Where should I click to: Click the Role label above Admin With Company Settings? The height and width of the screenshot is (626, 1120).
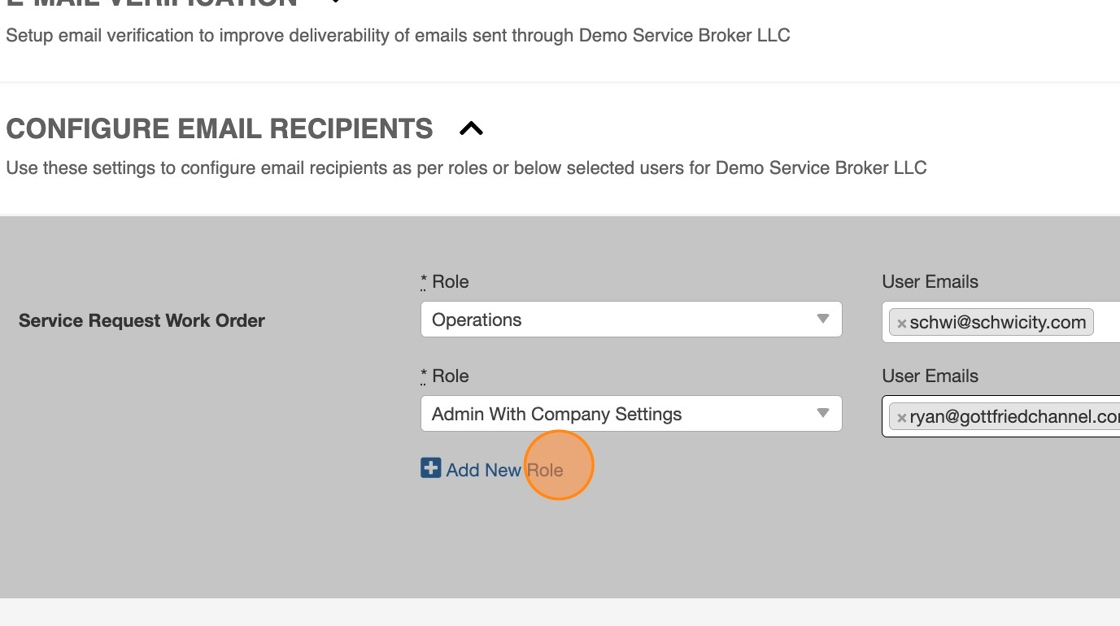449,376
